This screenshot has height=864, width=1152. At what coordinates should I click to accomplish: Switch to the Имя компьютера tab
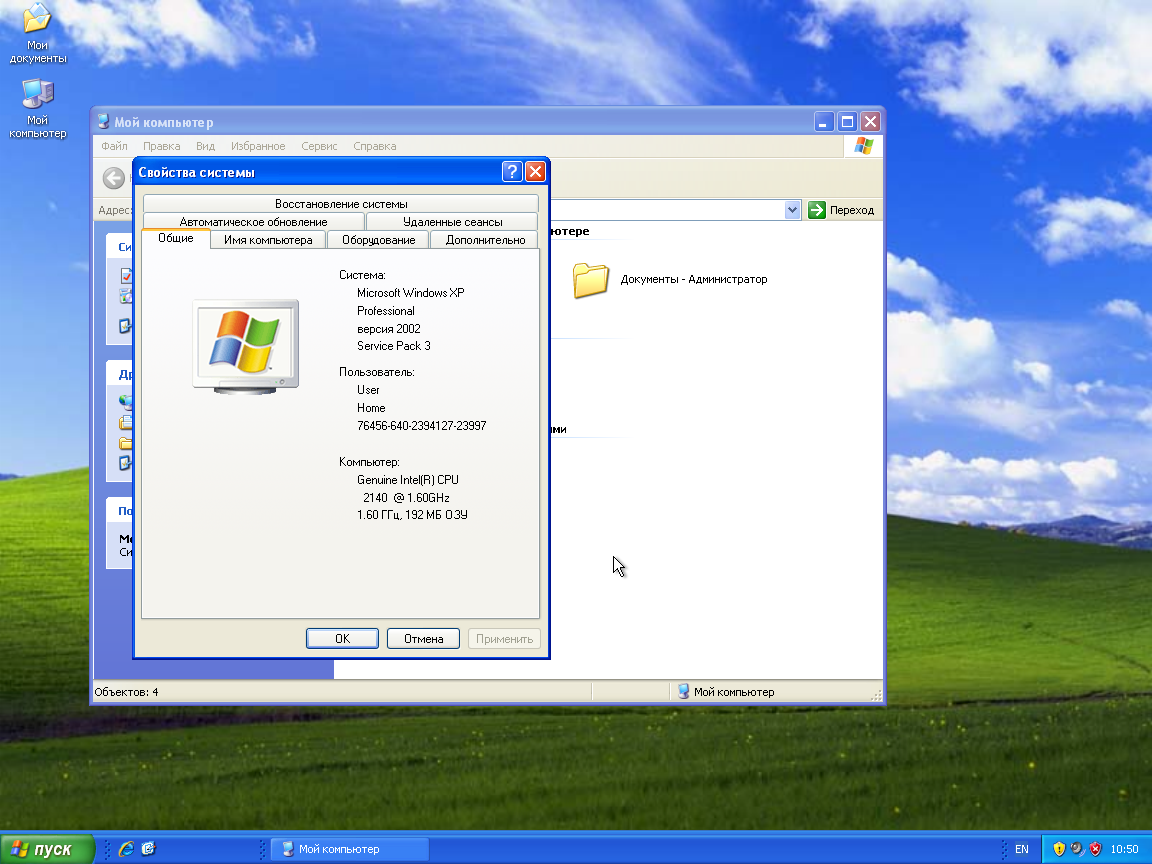click(x=268, y=240)
